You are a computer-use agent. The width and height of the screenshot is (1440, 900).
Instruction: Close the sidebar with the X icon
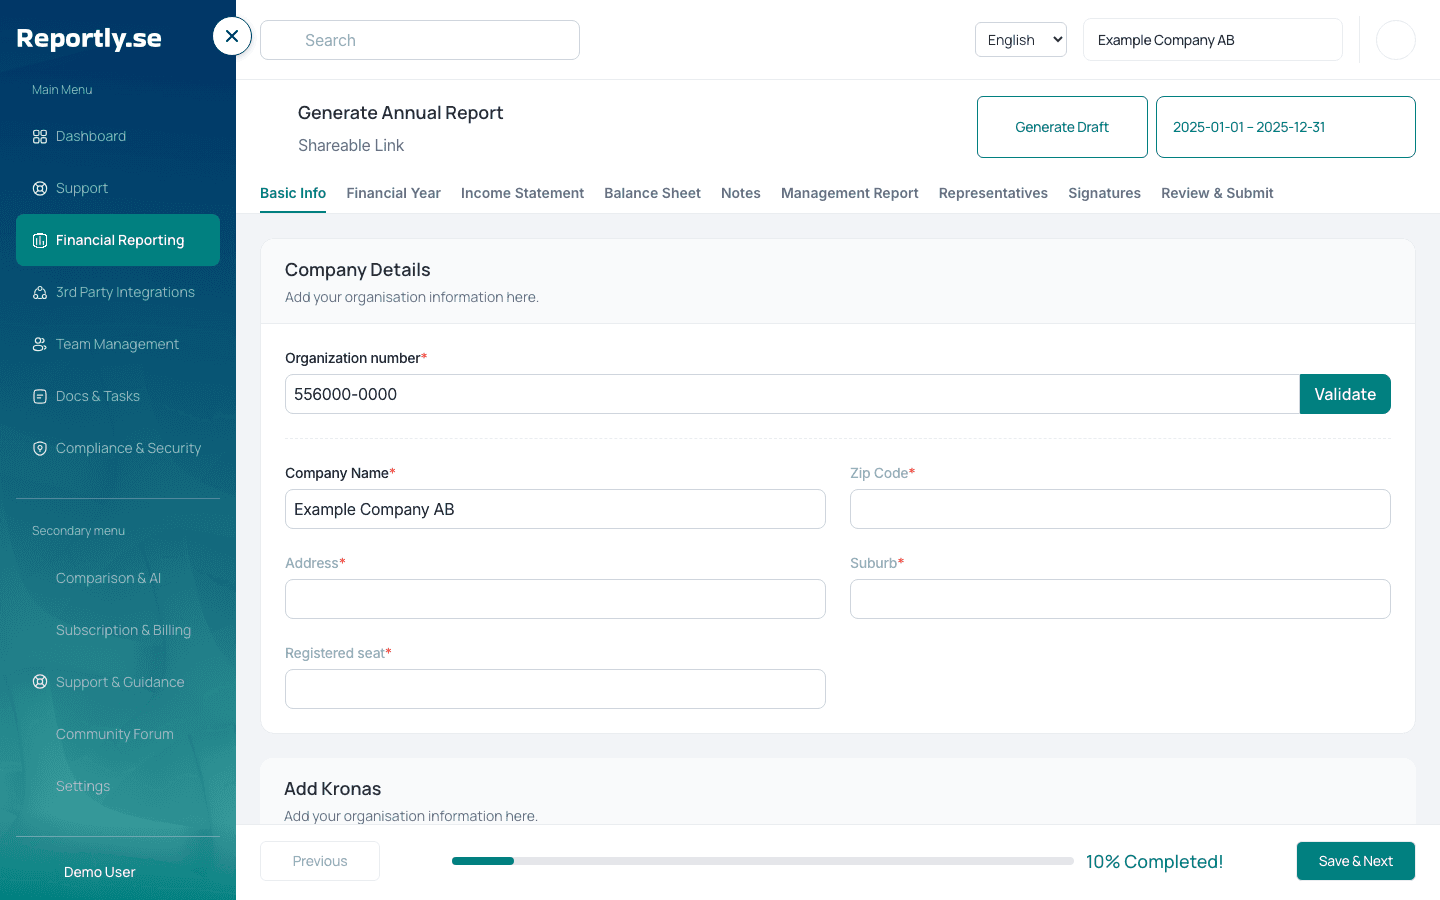click(232, 37)
